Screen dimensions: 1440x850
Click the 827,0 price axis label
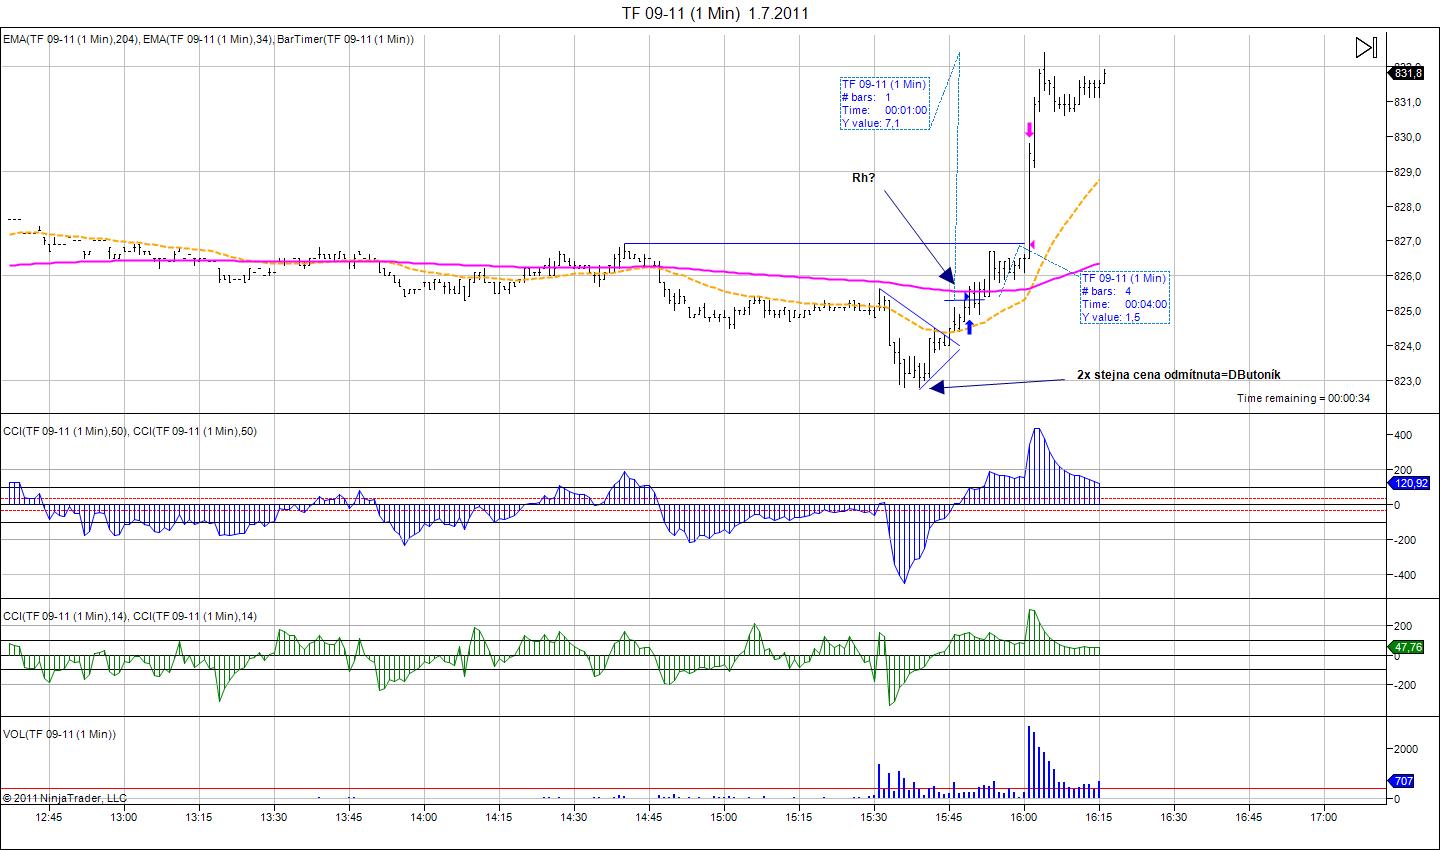pos(1408,241)
